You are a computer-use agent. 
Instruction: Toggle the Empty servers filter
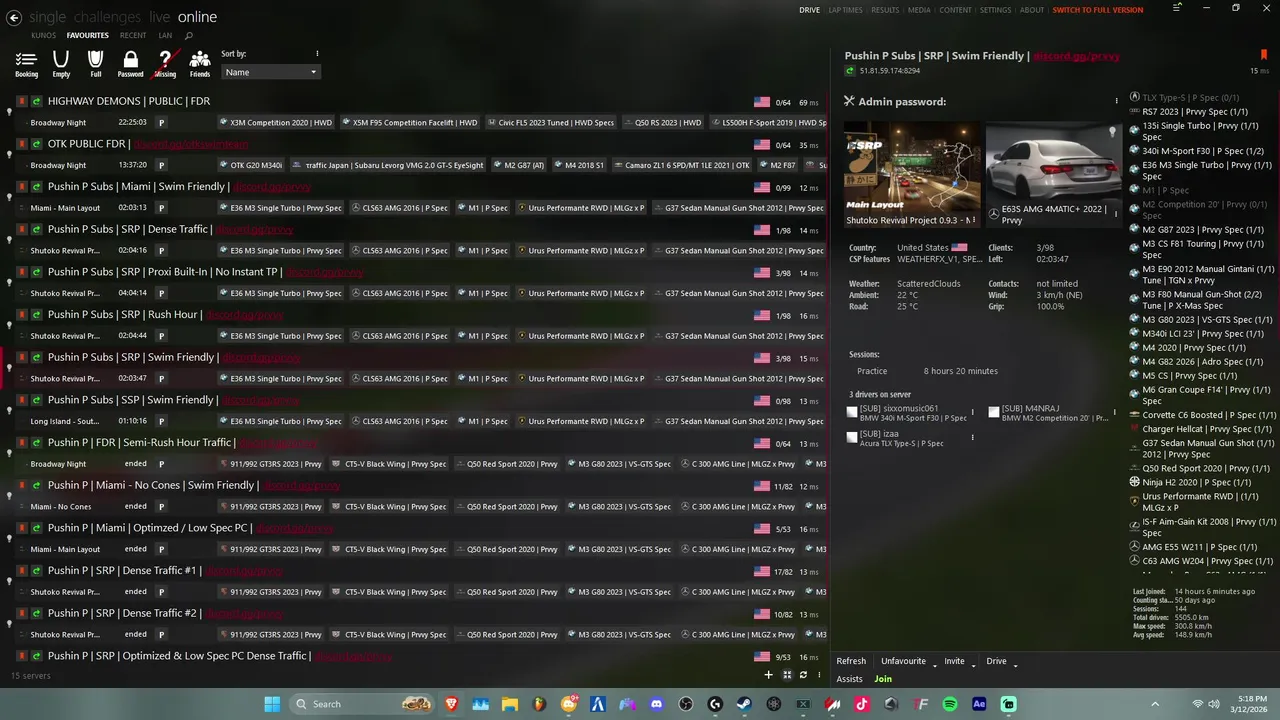pyautogui.click(x=61, y=64)
